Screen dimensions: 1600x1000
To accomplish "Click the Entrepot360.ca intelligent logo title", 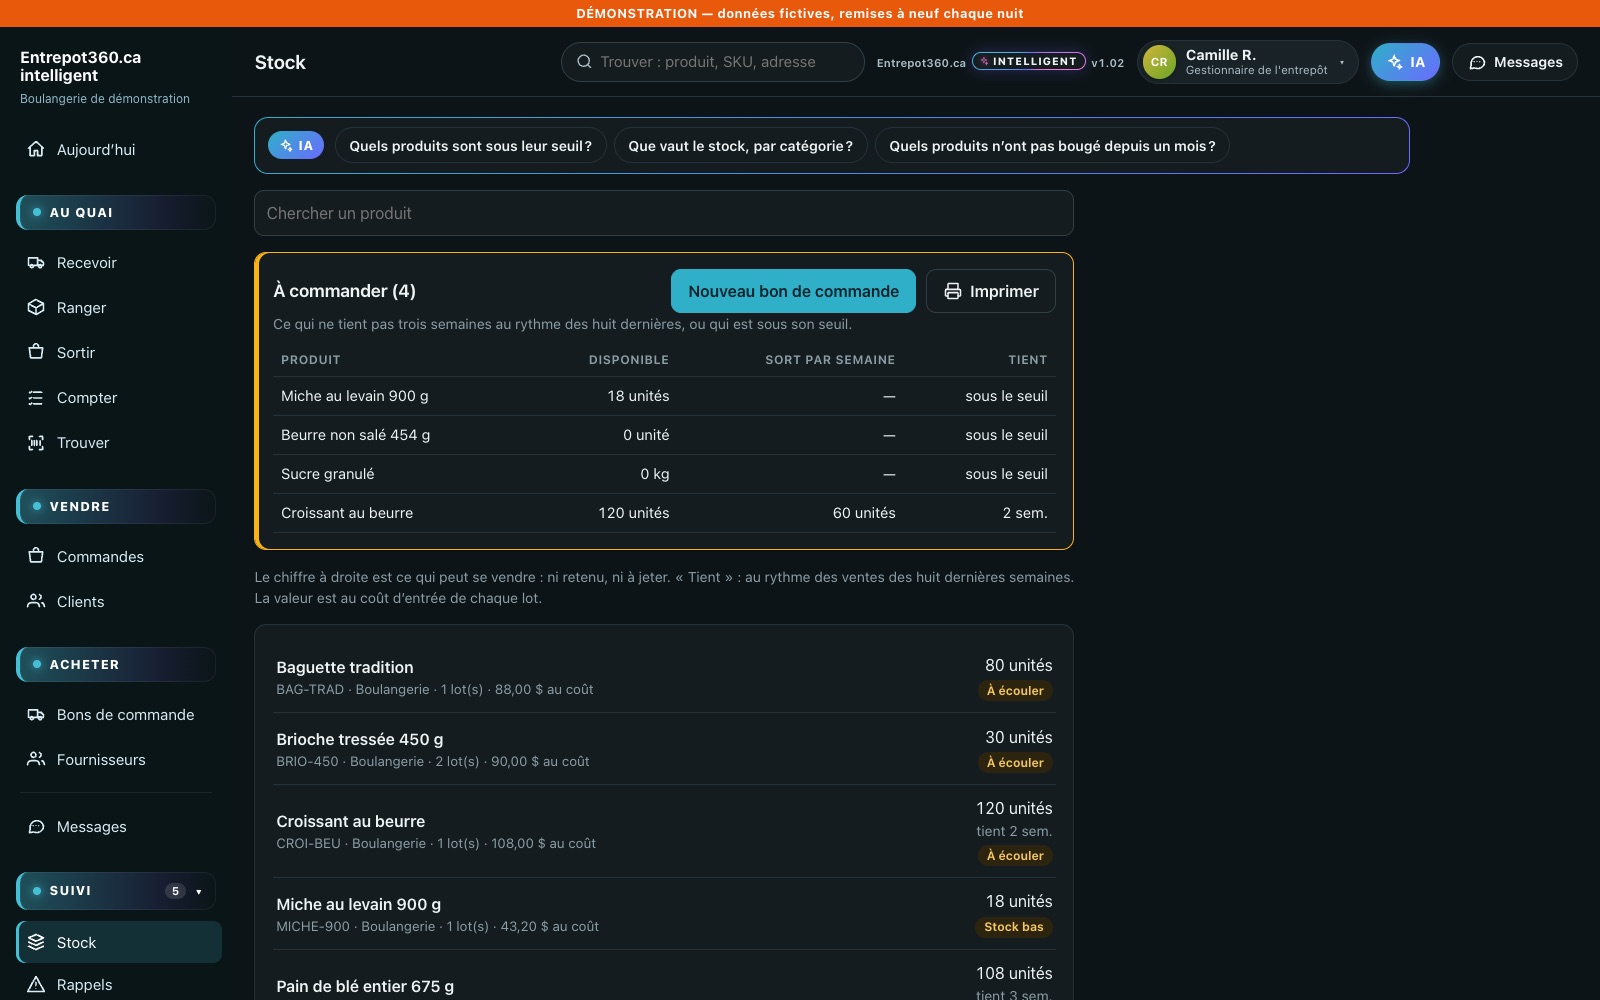I will pyautogui.click(x=80, y=66).
